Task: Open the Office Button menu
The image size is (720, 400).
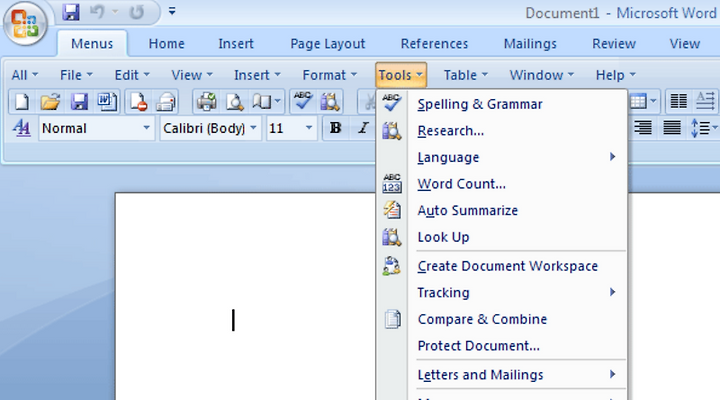Action: [x=25, y=23]
